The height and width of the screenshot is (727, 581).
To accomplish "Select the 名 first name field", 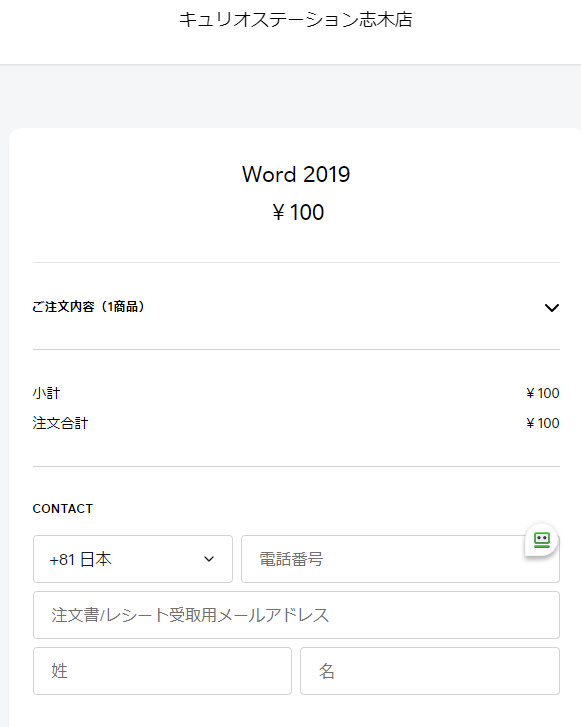I will click(430, 671).
